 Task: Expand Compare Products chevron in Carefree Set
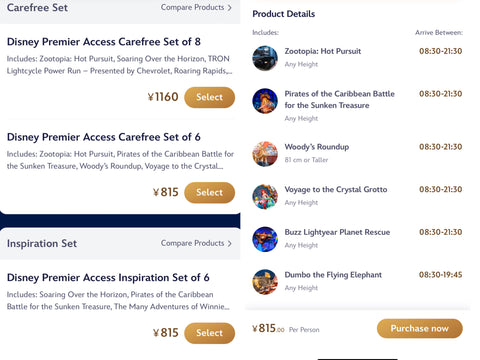[229, 8]
